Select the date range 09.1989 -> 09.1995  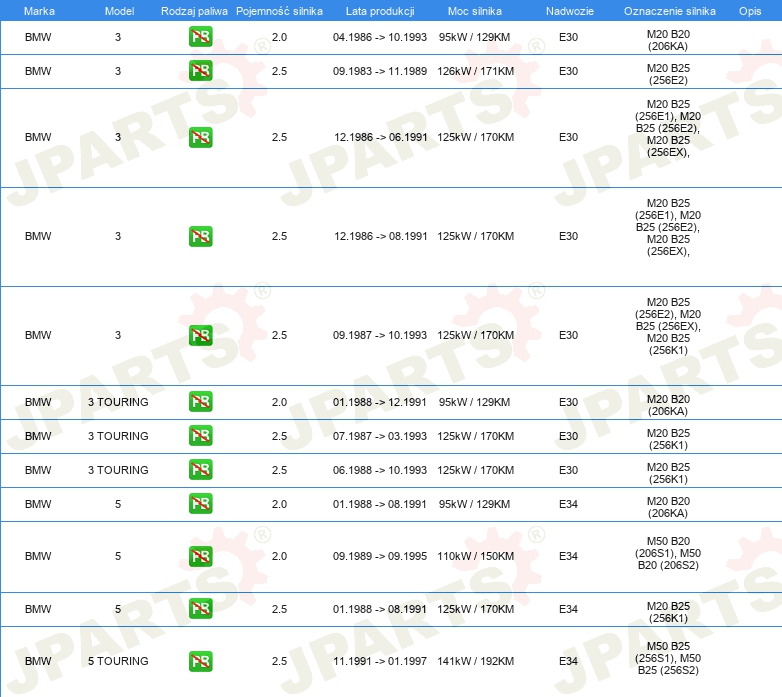(x=380, y=556)
